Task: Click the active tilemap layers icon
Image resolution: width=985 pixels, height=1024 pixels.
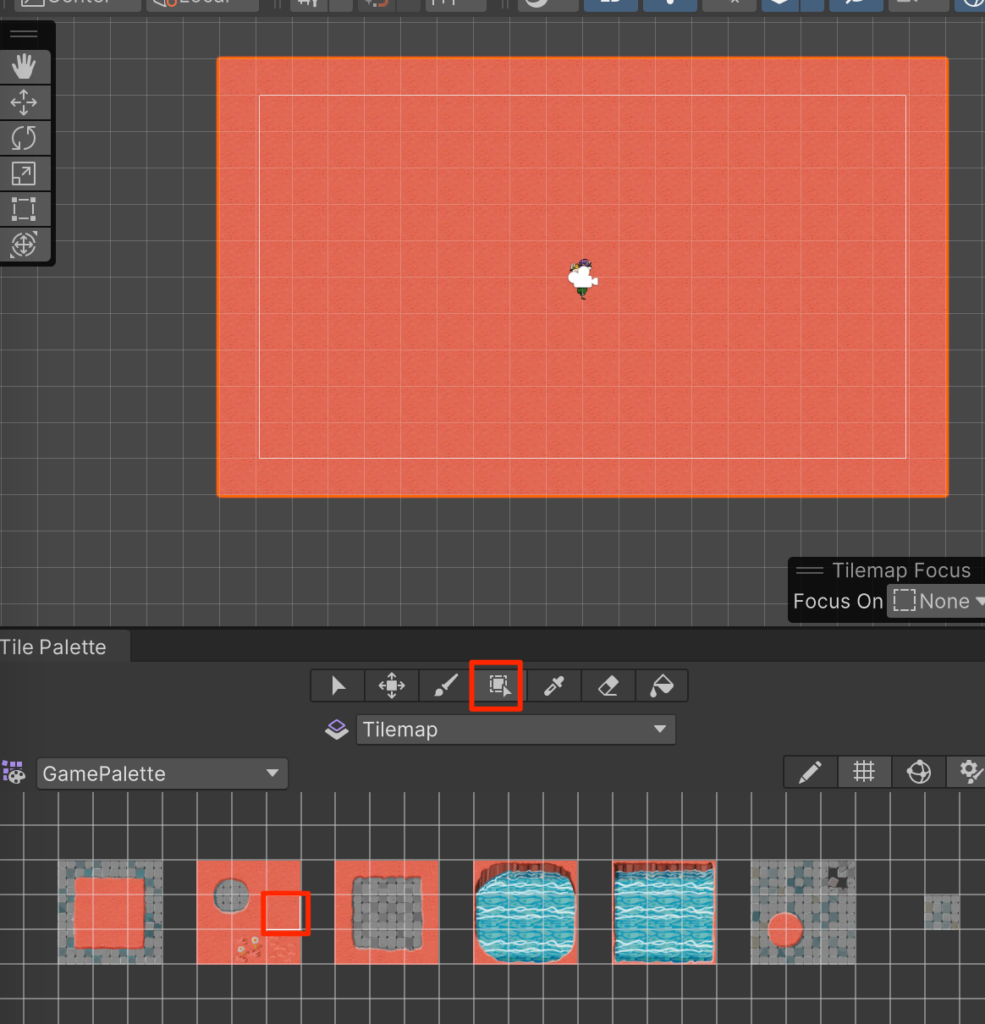Action: click(x=336, y=729)
